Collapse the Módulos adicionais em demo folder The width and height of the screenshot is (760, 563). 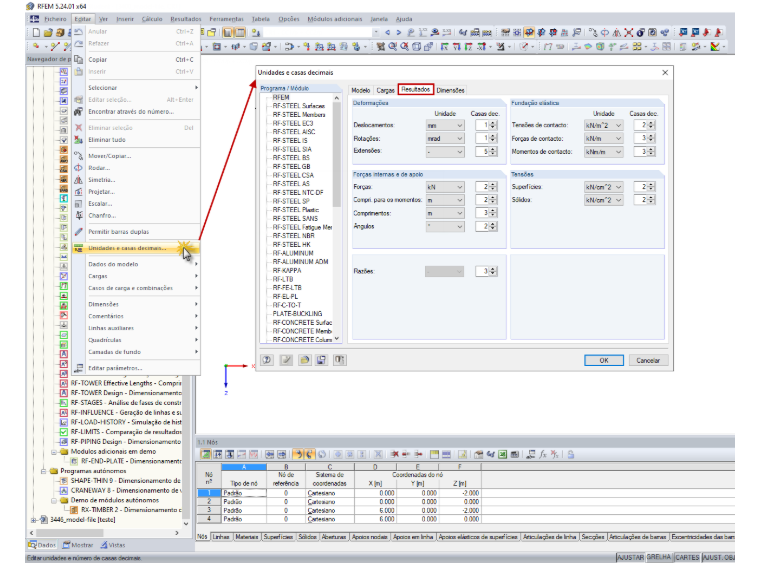tap(54, 452)
